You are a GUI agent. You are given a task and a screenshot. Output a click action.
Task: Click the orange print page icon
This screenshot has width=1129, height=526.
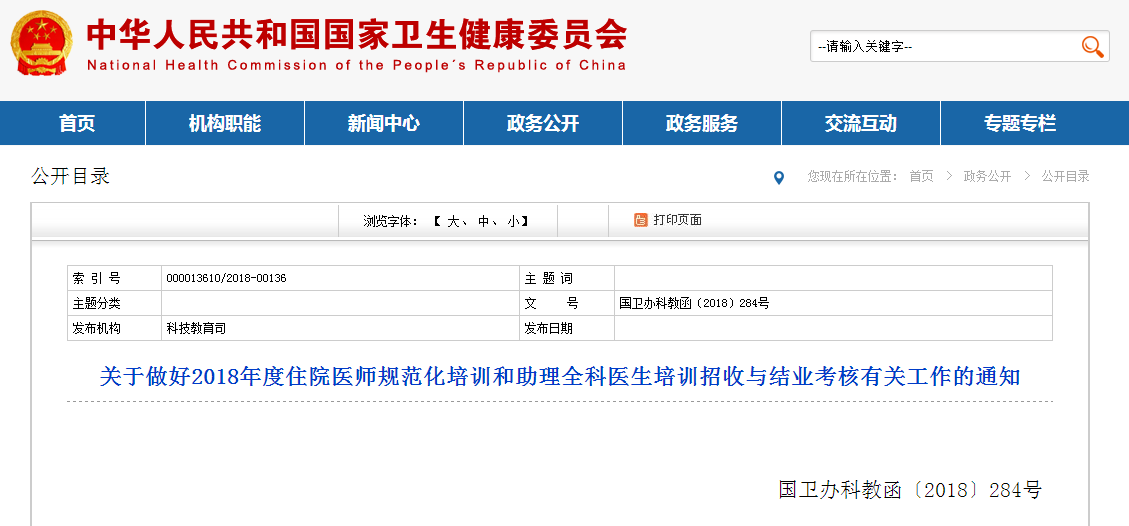(x=641, y=220)
